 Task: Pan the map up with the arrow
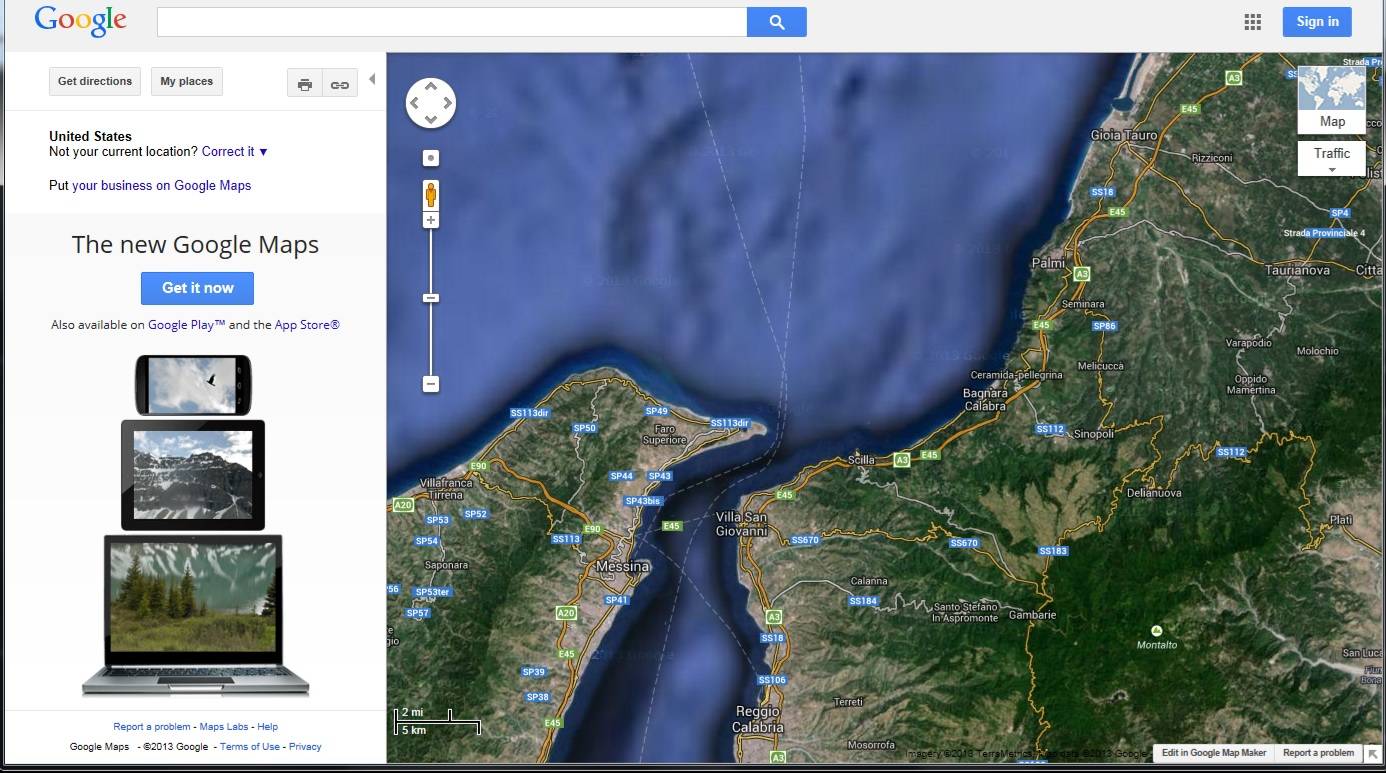pyautogui.click(x=431, y=87)
